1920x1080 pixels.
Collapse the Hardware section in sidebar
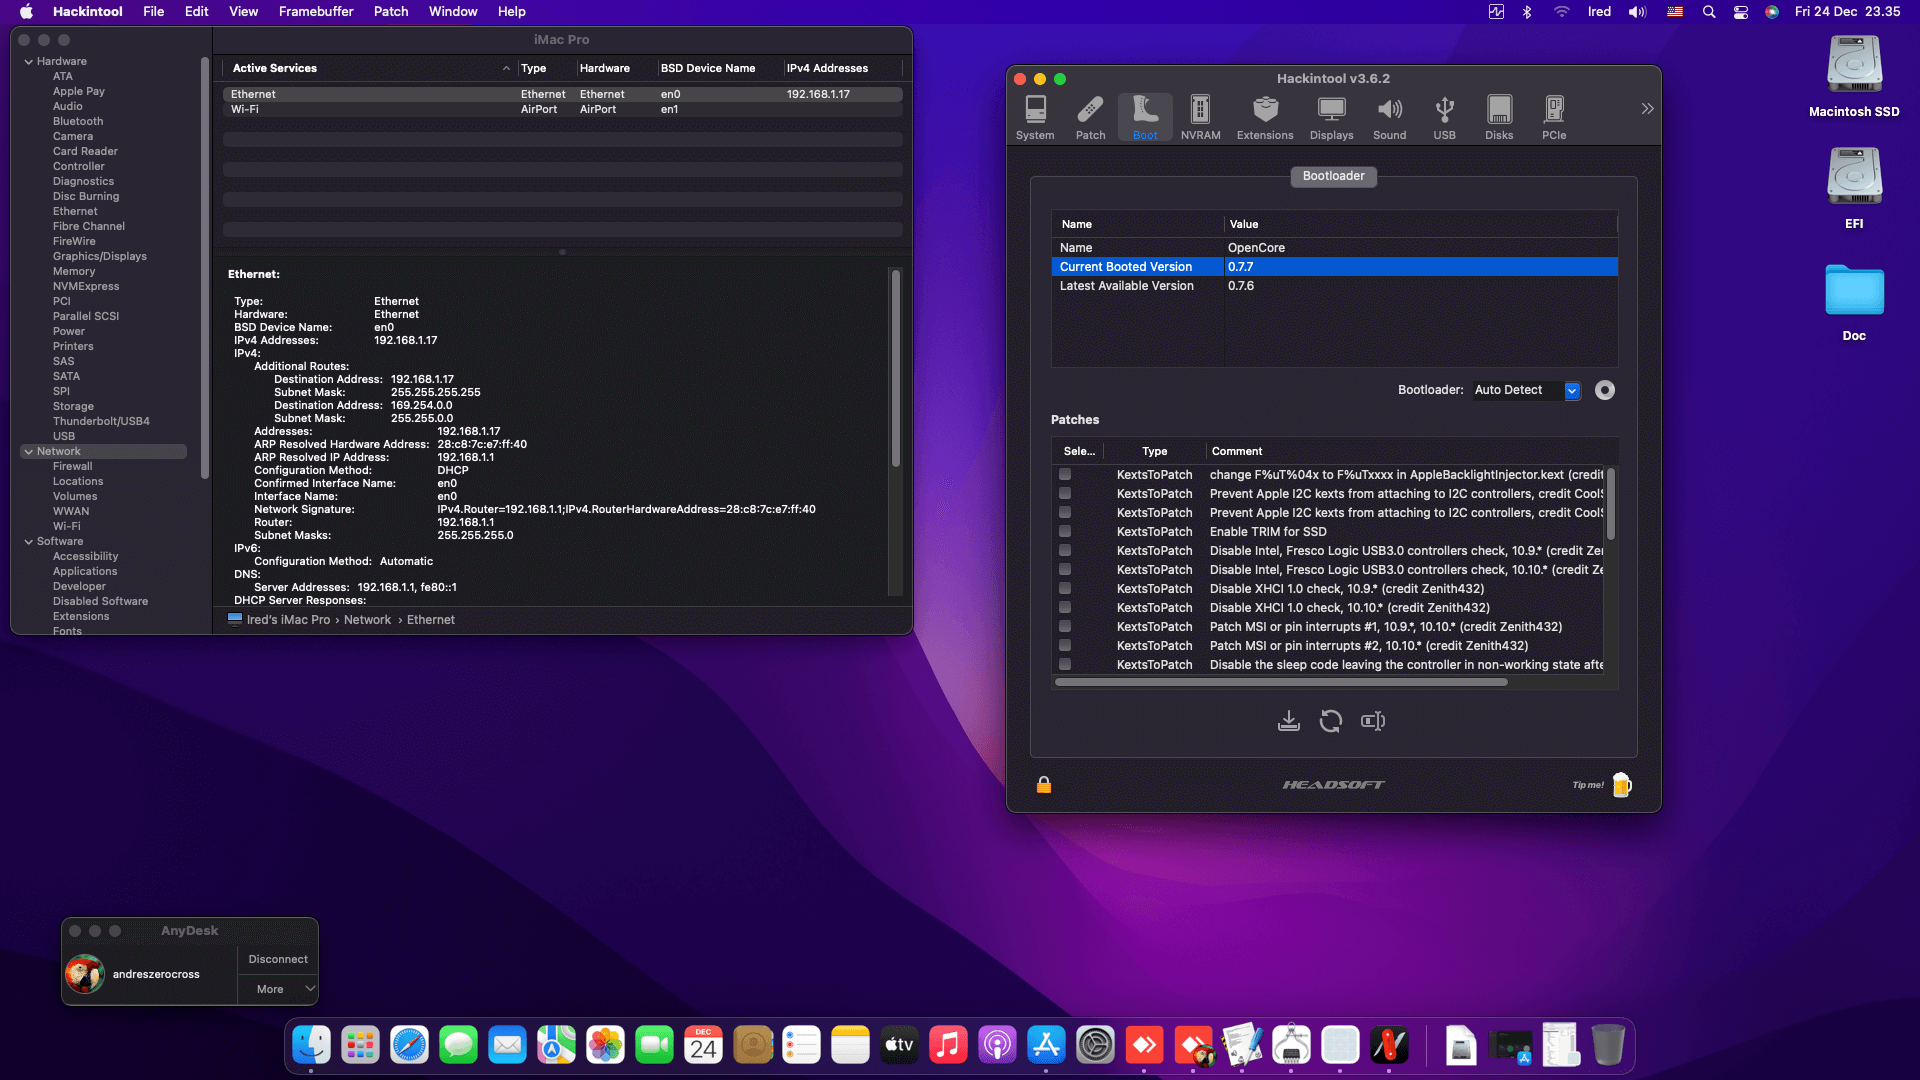(29, 62)
